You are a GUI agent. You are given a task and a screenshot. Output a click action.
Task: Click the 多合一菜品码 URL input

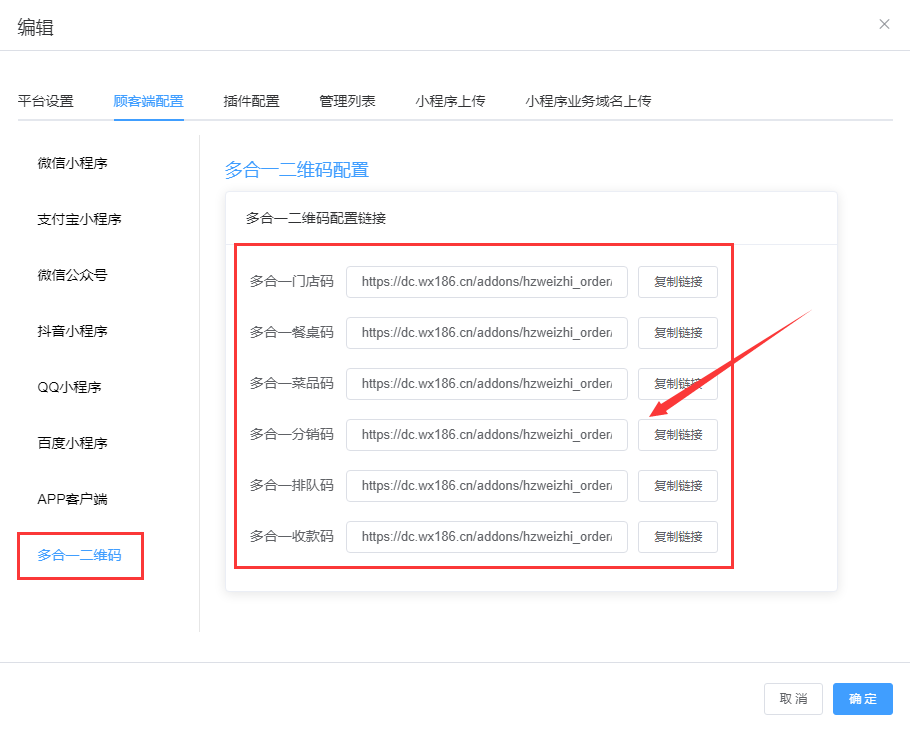487,384
